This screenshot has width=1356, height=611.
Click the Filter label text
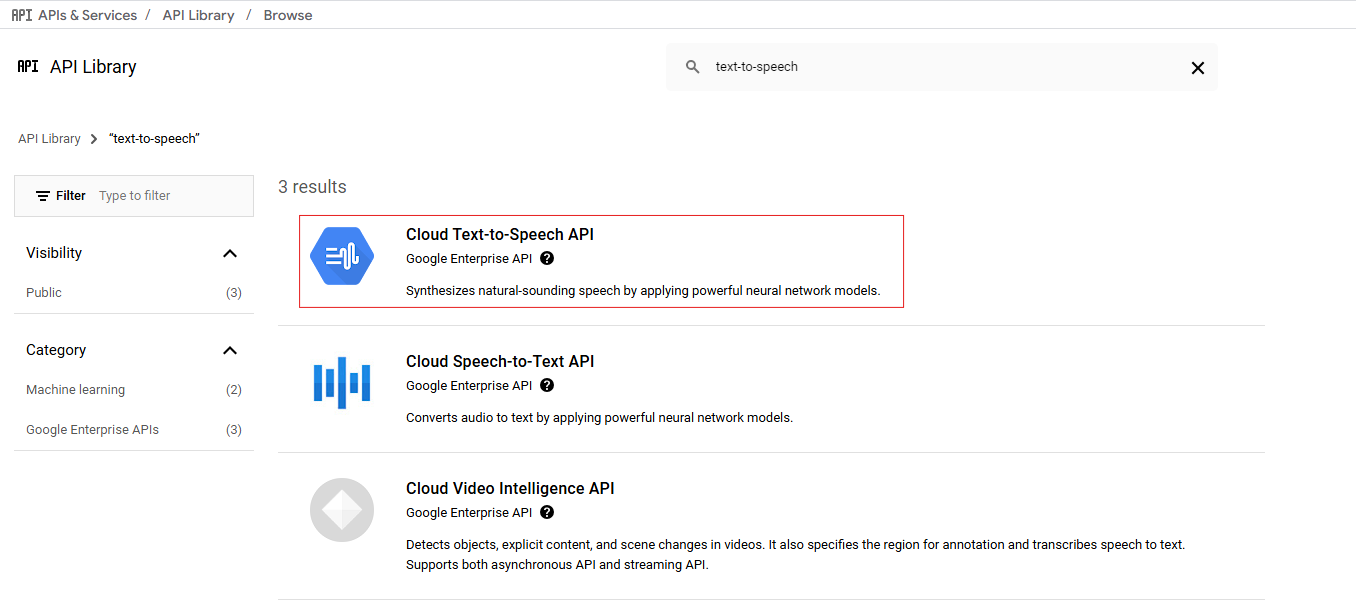coord(71,196)
